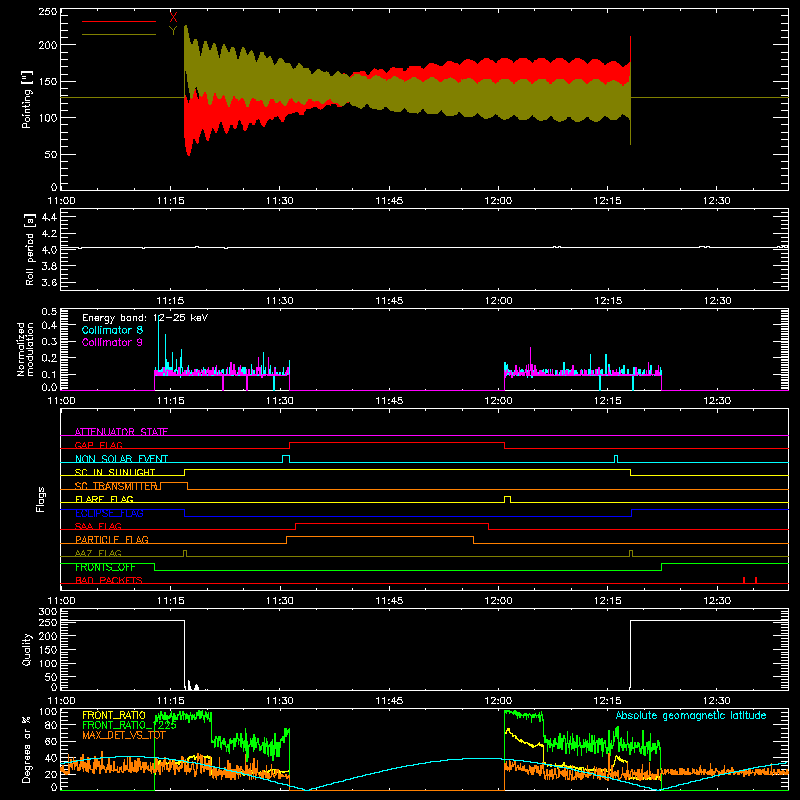Click the "200" tick label on Pointing axis
This screenshot has height=800, width=800.
[48, 45]
